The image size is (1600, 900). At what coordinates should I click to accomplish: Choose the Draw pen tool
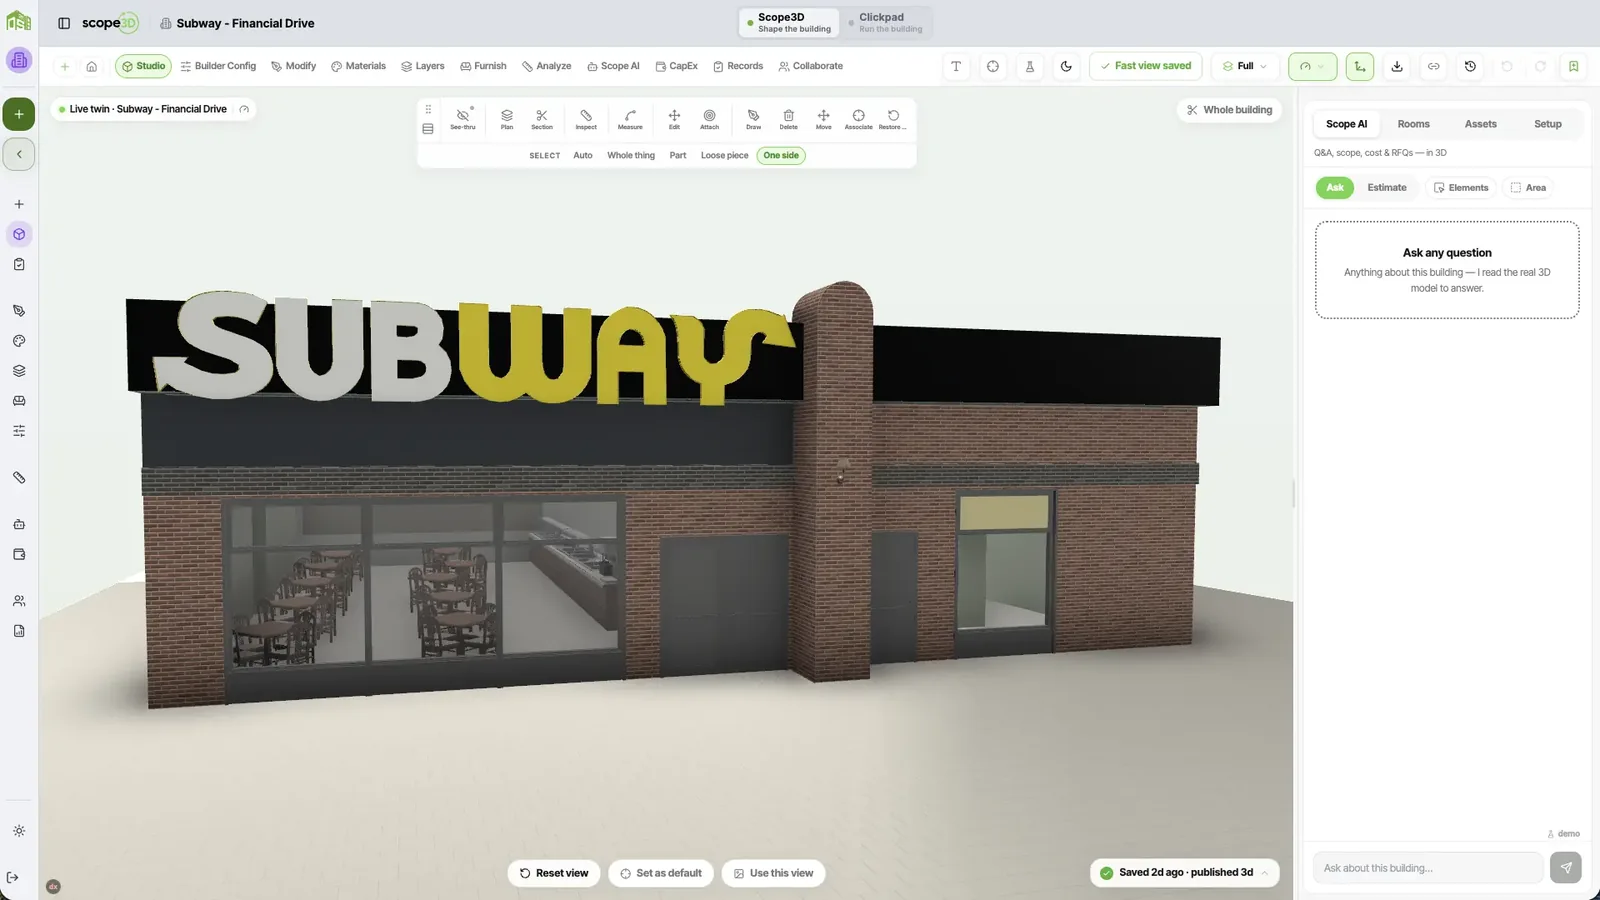[x=753, y=119]
